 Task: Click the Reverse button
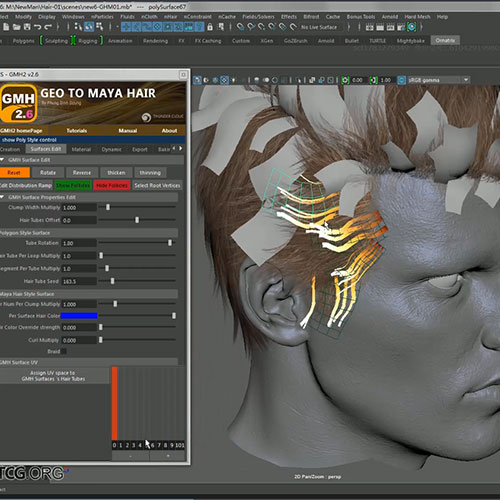[82, 173]
